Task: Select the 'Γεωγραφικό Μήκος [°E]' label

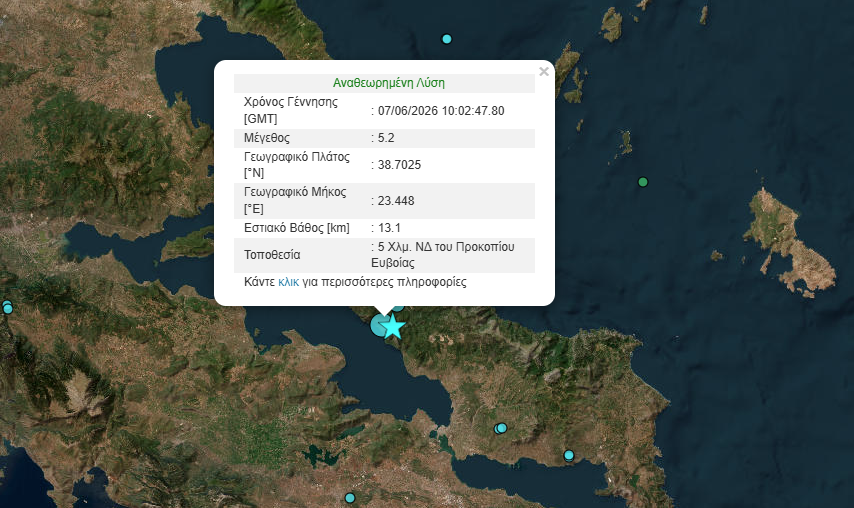Action: (295, 200)
